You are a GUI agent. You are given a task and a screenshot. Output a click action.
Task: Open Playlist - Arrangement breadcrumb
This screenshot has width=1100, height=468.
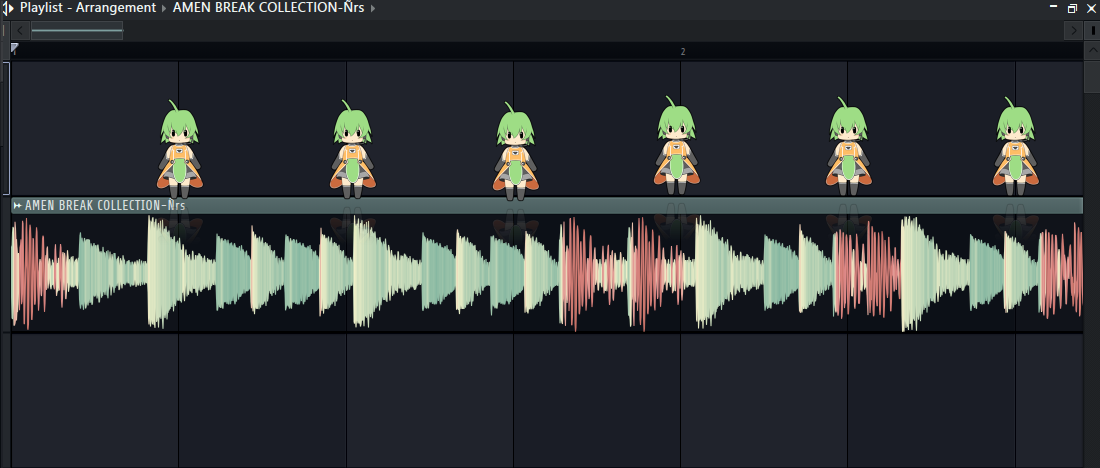88,8
